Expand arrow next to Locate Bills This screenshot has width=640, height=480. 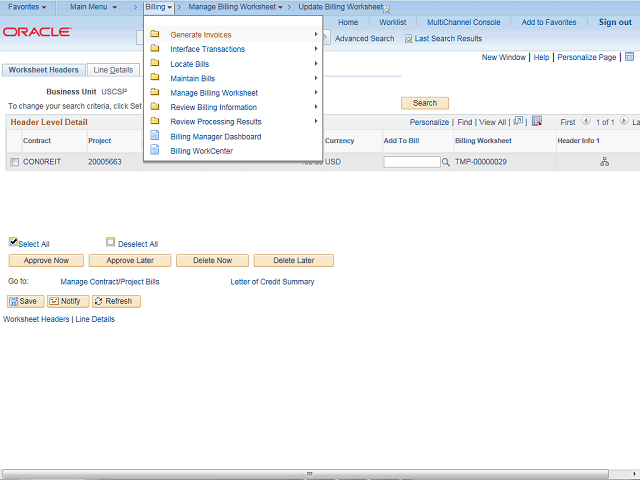click(316, 63)
